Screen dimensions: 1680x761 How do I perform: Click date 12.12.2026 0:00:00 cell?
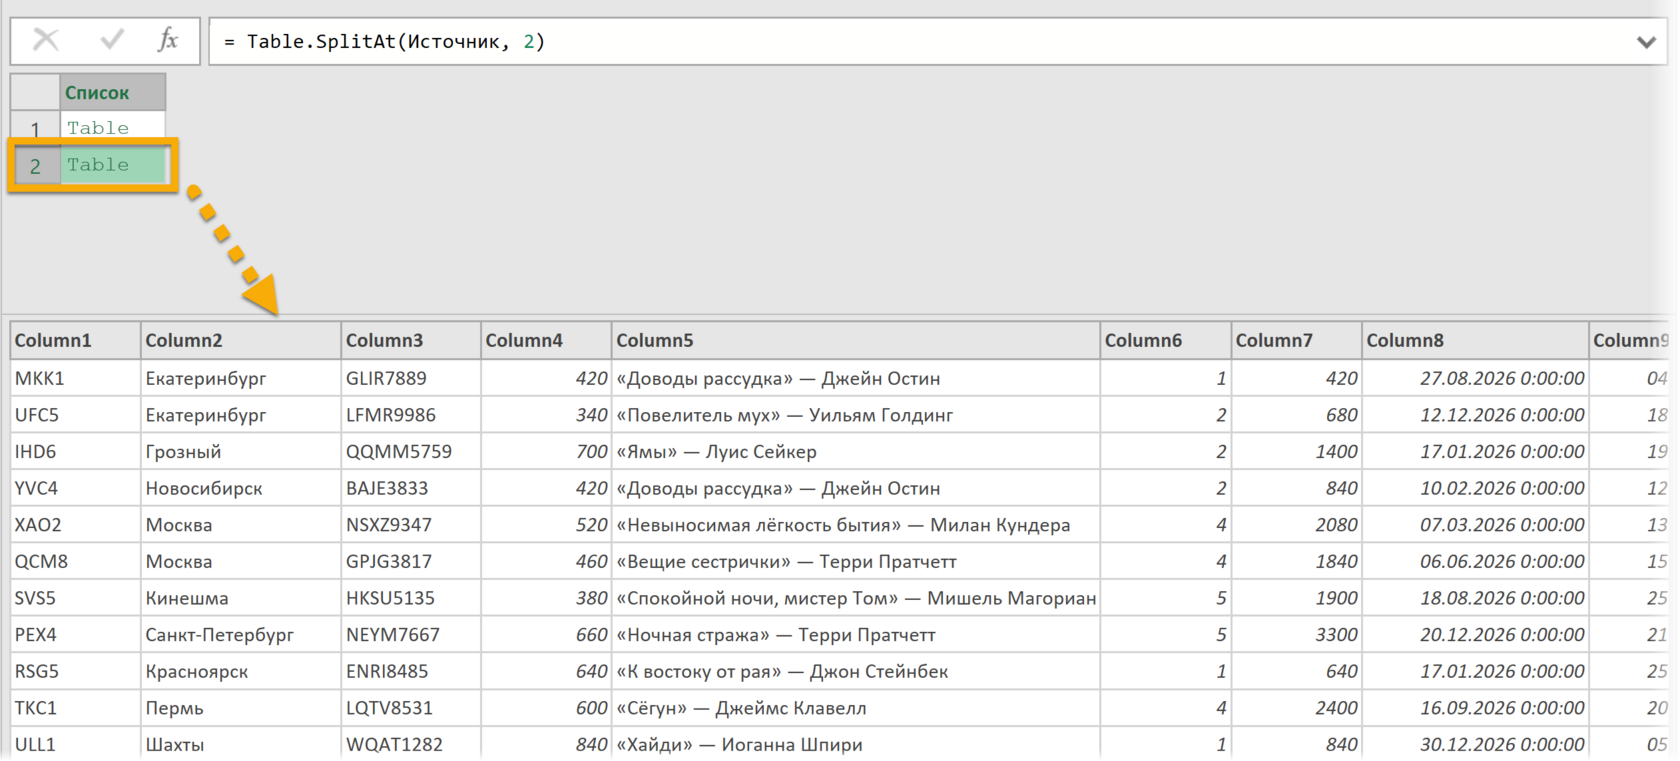pyautogui.click(x=1476, y=415)
